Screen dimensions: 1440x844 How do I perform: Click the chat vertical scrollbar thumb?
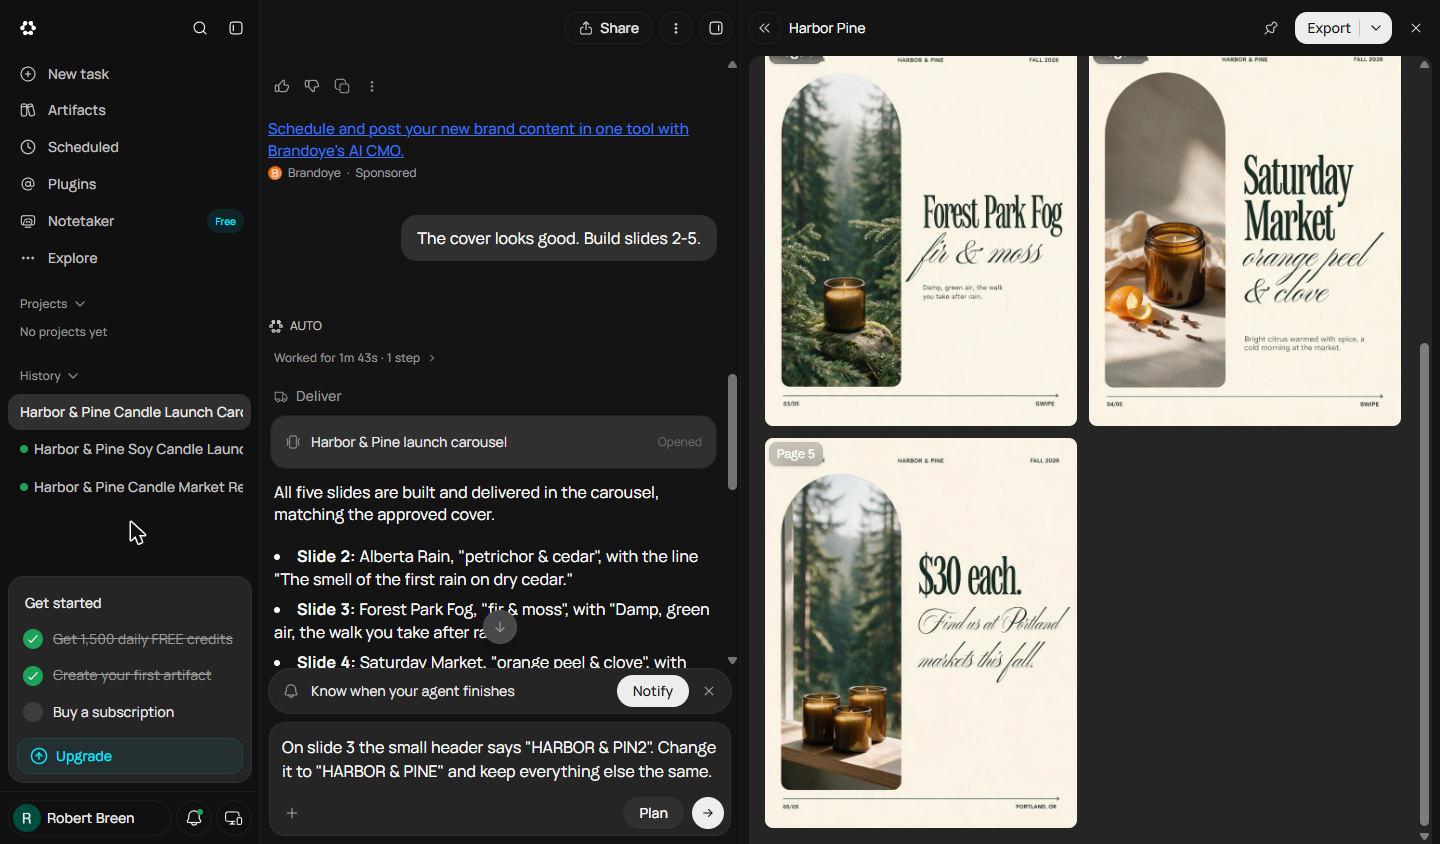(732, 432)
